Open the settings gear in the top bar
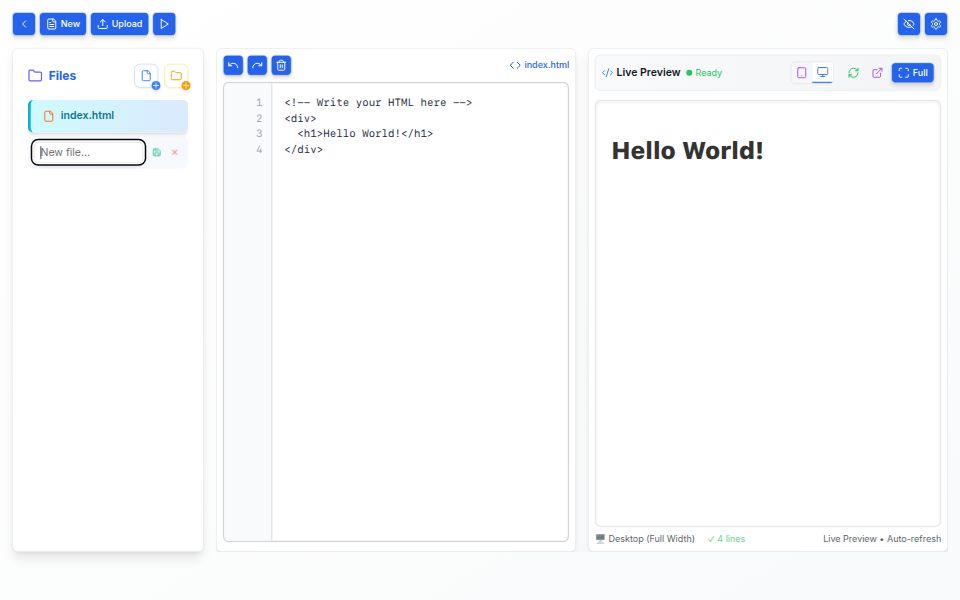 [936, 23]
